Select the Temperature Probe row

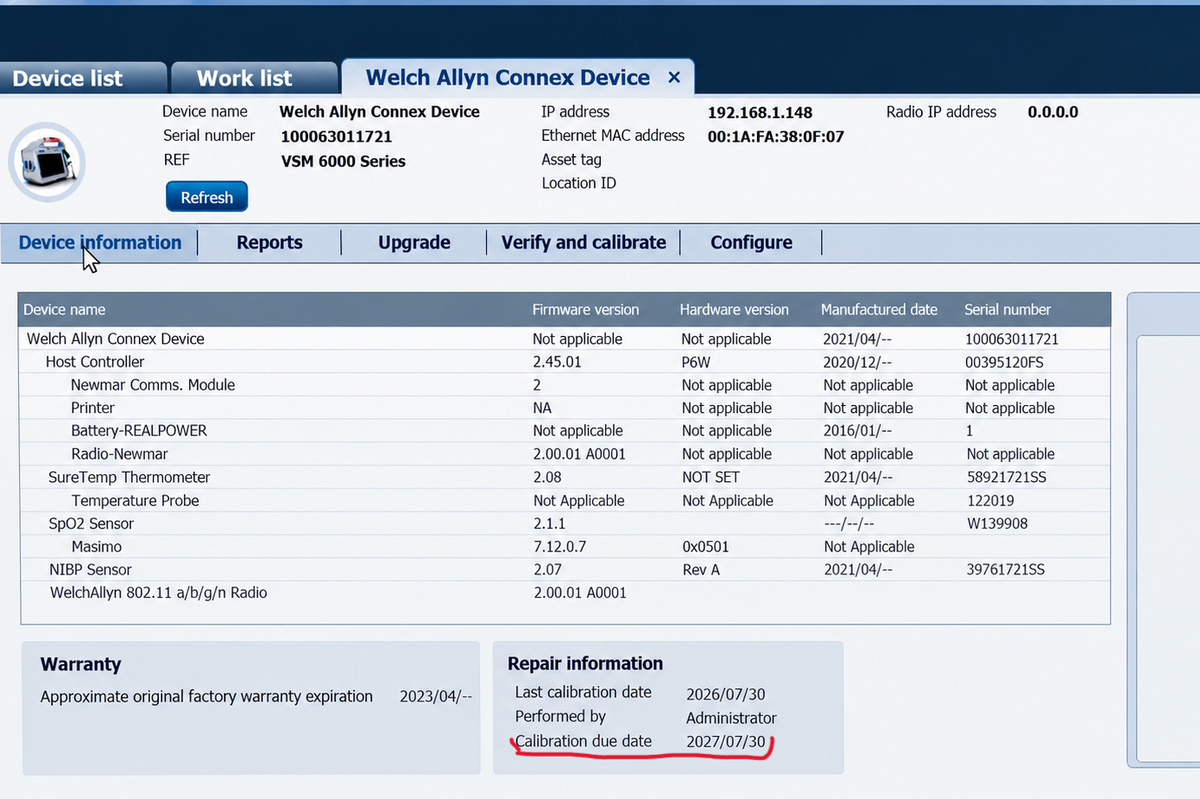[564, 500]
